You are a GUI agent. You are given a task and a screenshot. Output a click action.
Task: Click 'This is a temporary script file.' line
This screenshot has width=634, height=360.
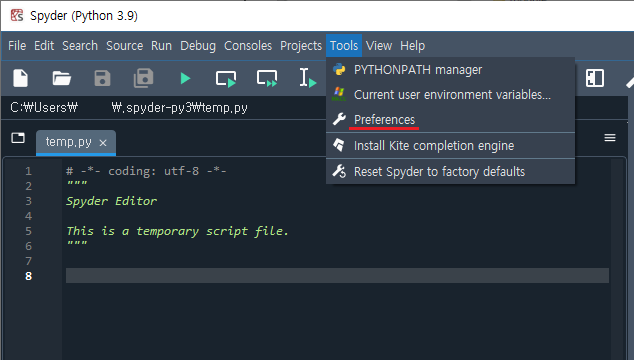(178, 231)
